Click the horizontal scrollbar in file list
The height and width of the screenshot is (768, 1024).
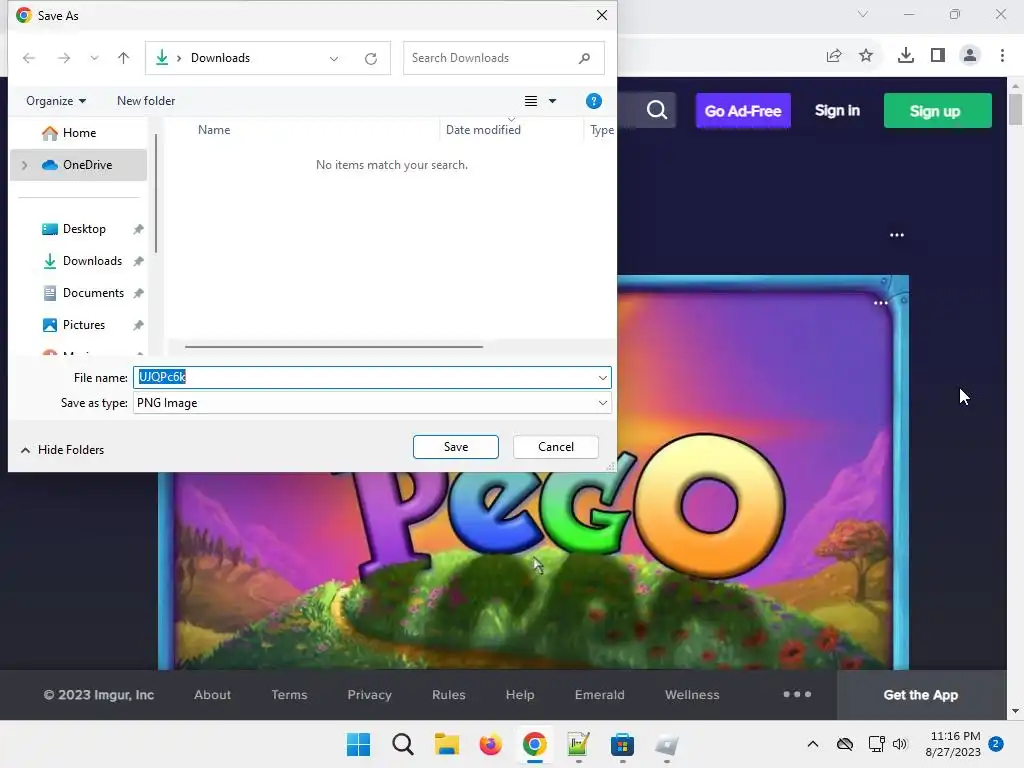(x=334, y=347)
